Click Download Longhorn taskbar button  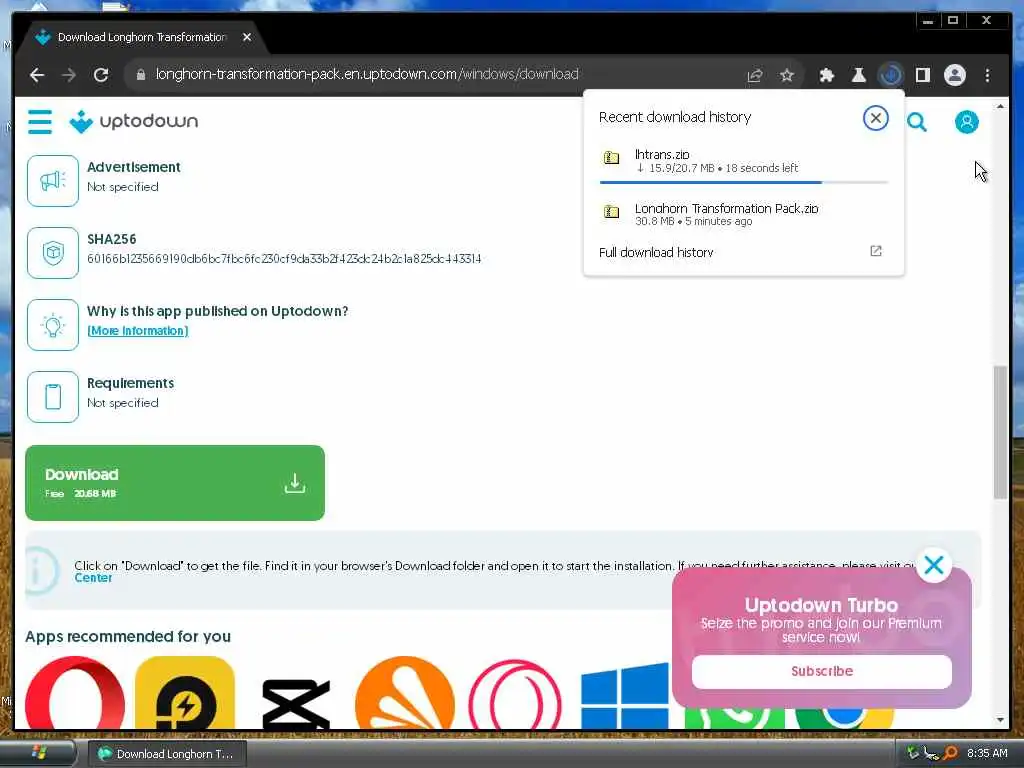[167, 754]
